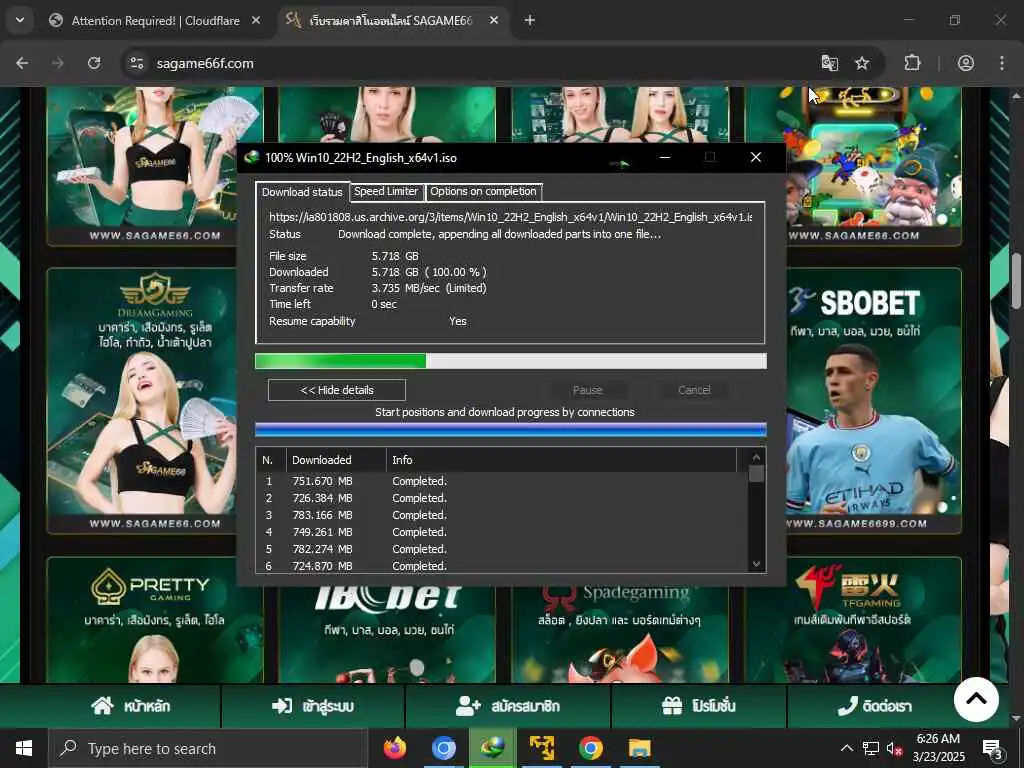Click the หน้าหลัก home link
The width and height of the screenshot is (1024, 768).
click(x=130, y=706)
